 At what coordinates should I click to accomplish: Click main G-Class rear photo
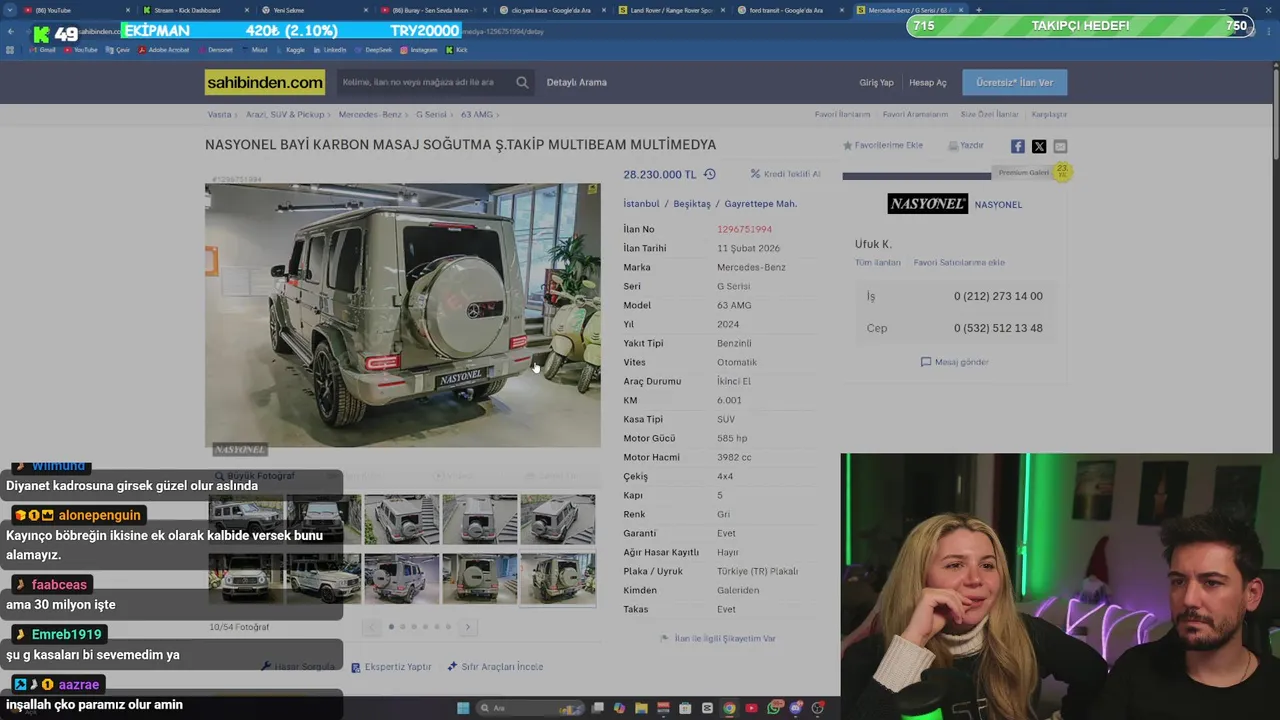pyautogui.click(x=402, y=315)
